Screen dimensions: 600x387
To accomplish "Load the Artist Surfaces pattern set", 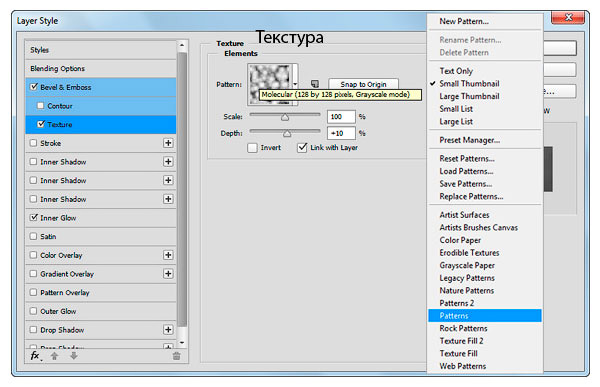I will click(x=464, y=215).
